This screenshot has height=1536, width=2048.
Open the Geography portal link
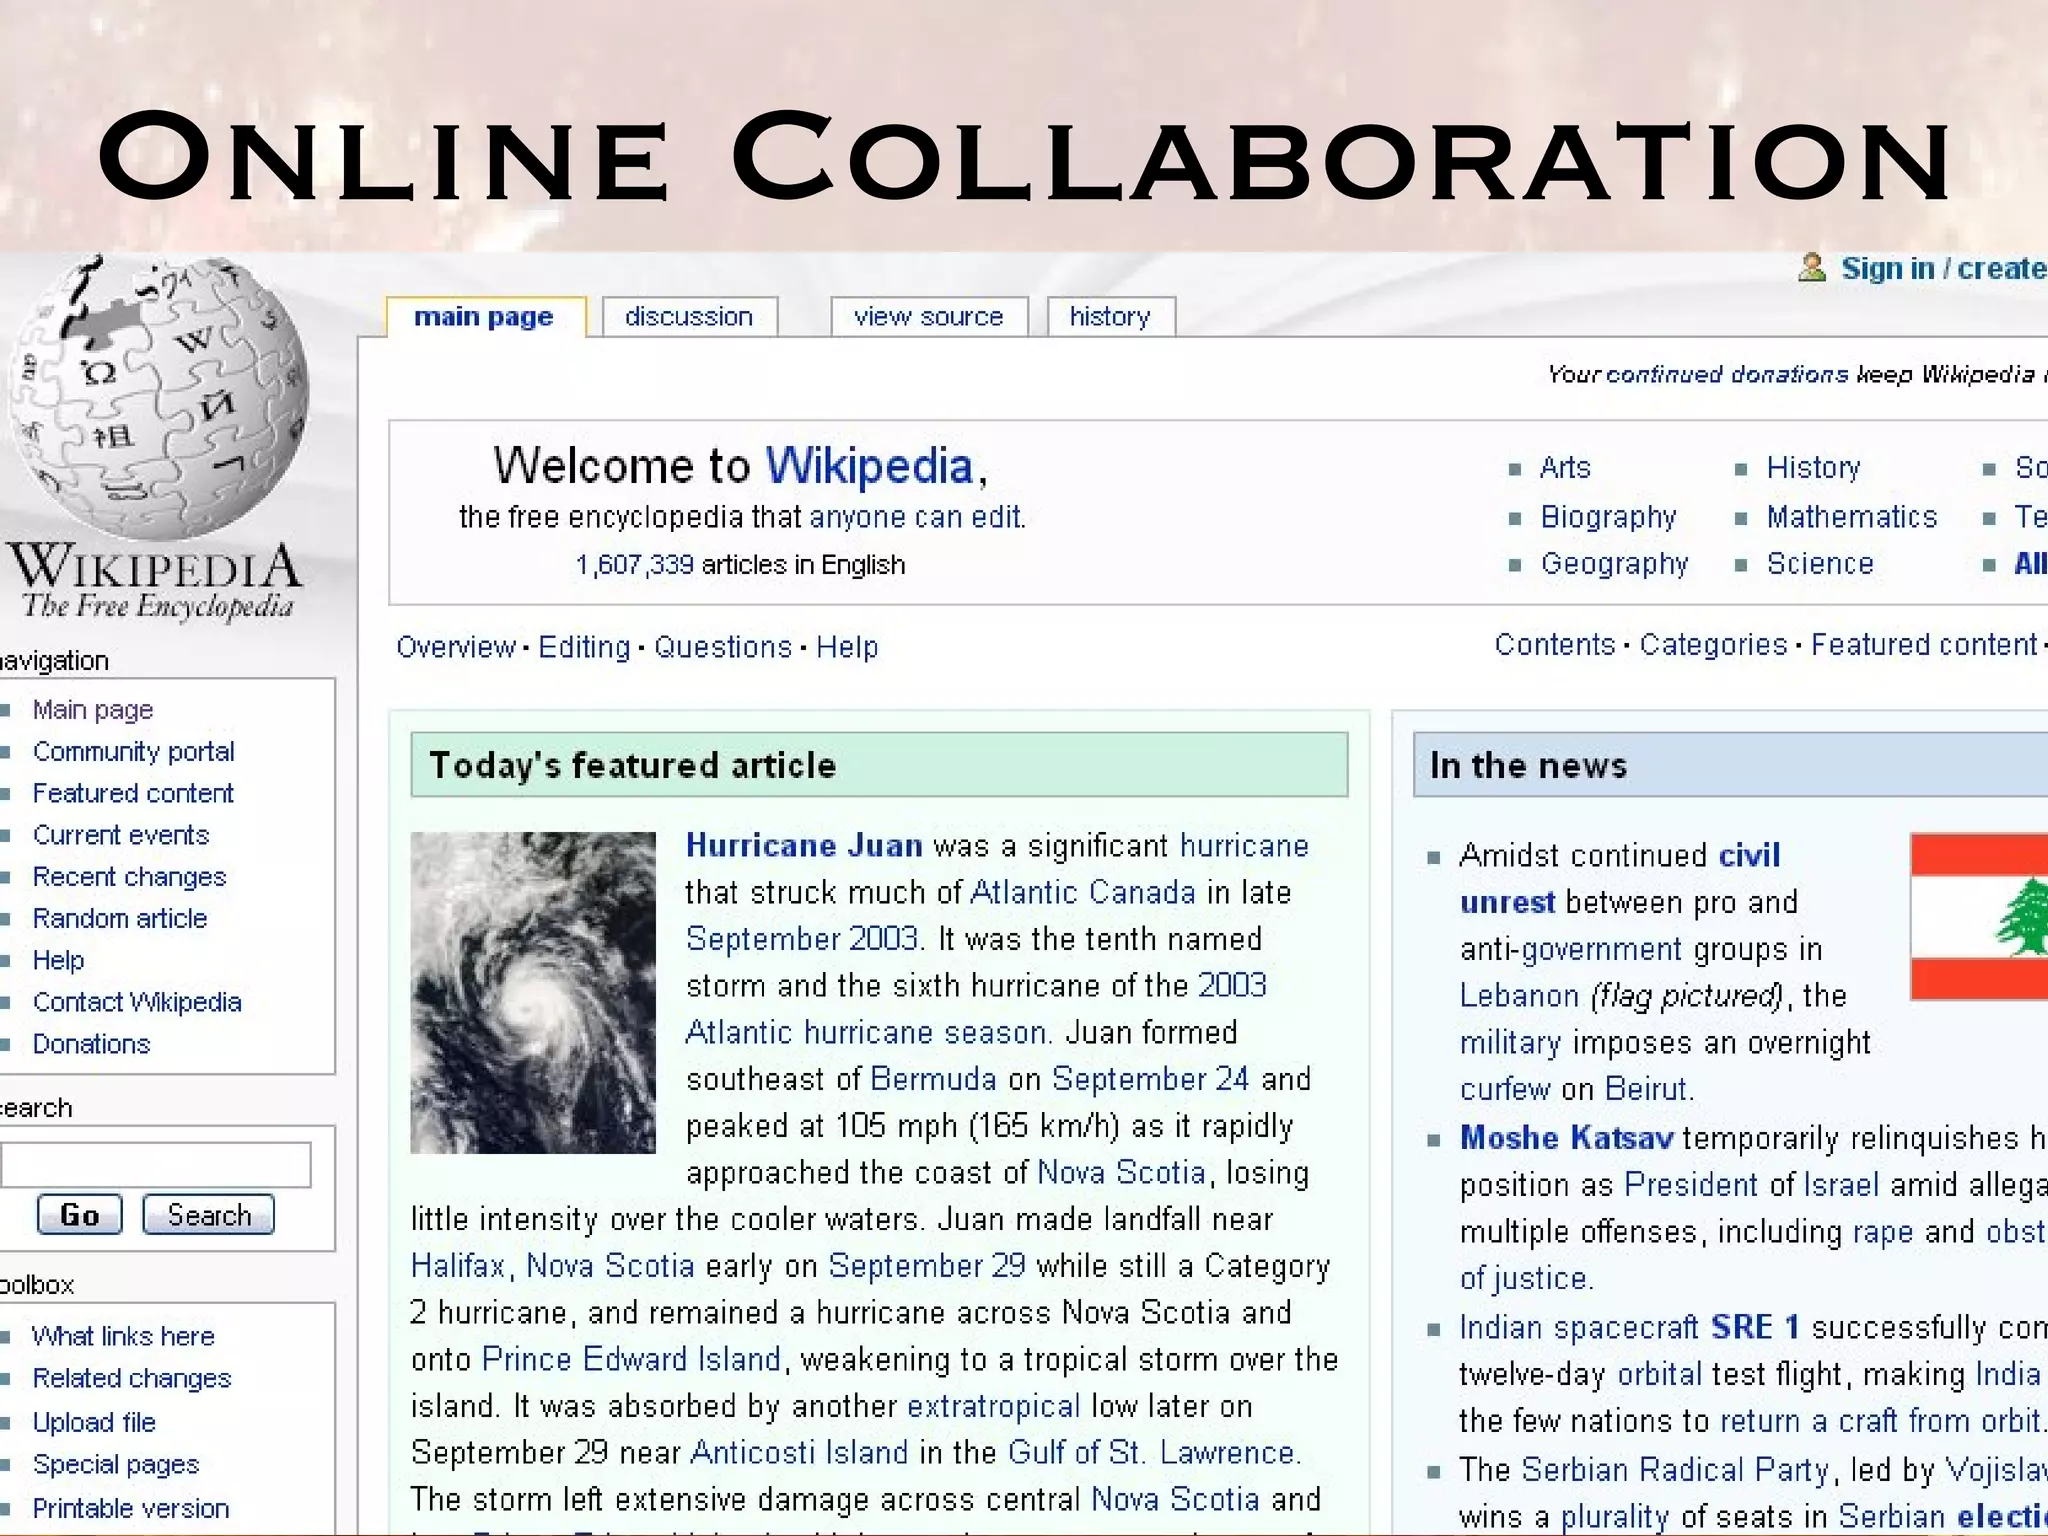1614,564
